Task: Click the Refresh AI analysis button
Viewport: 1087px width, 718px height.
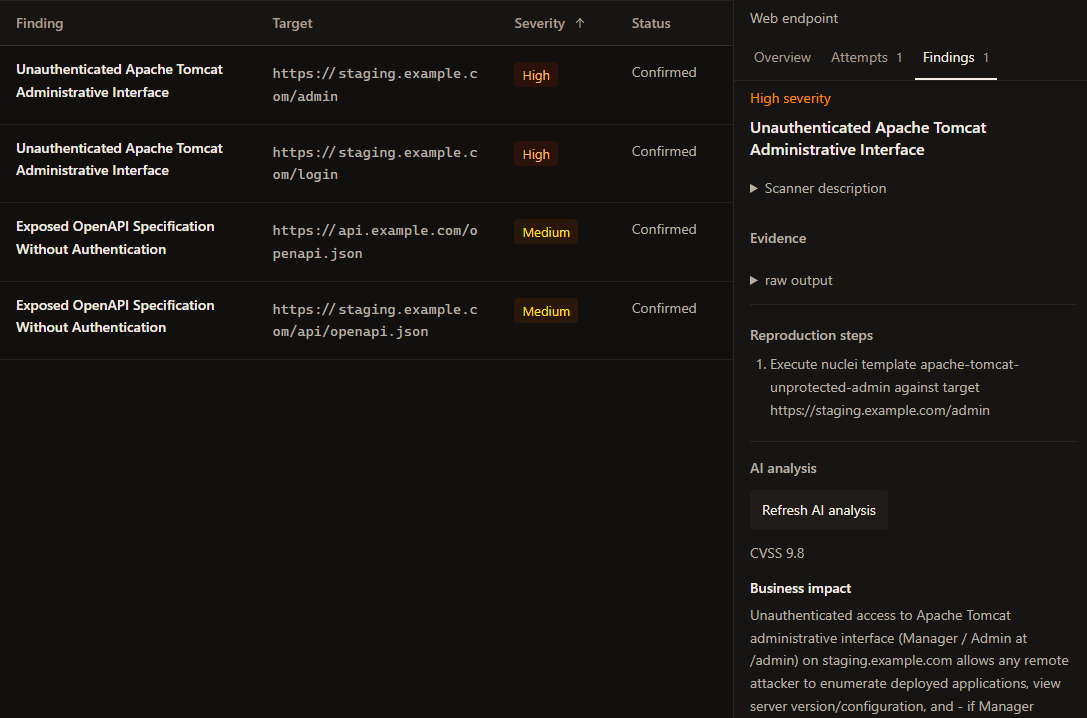Action: (x=819, y=510)
